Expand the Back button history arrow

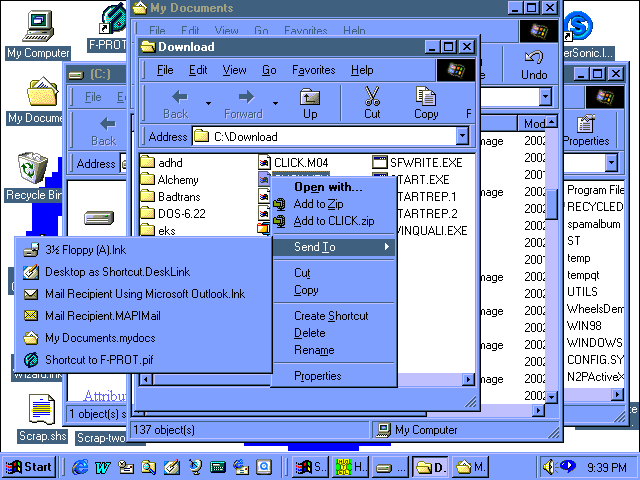tap(208, 103)
